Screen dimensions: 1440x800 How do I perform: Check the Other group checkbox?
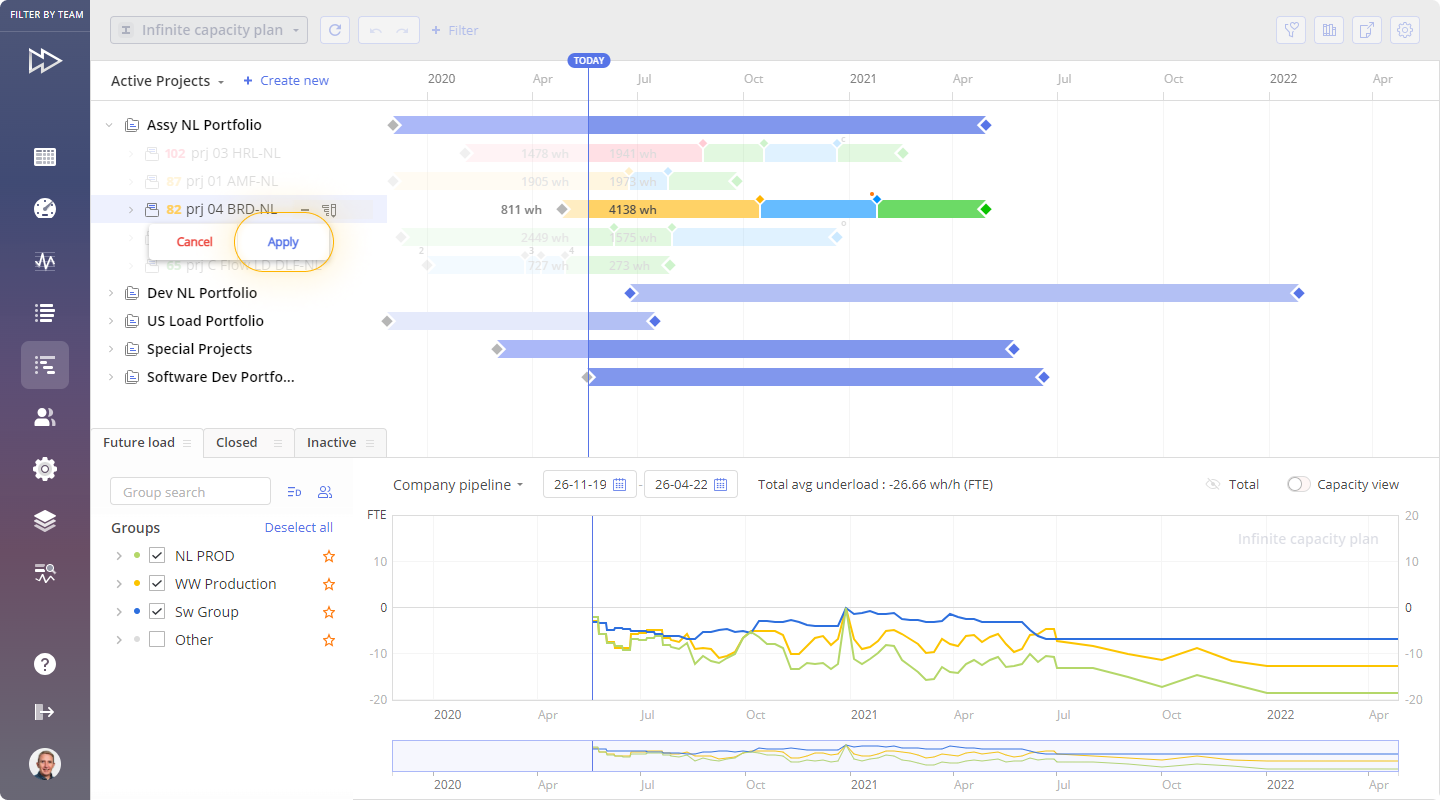pos(157,640)
